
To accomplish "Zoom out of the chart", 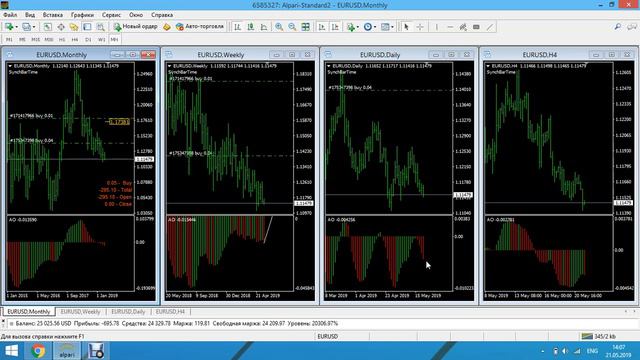I will (292, 27).
